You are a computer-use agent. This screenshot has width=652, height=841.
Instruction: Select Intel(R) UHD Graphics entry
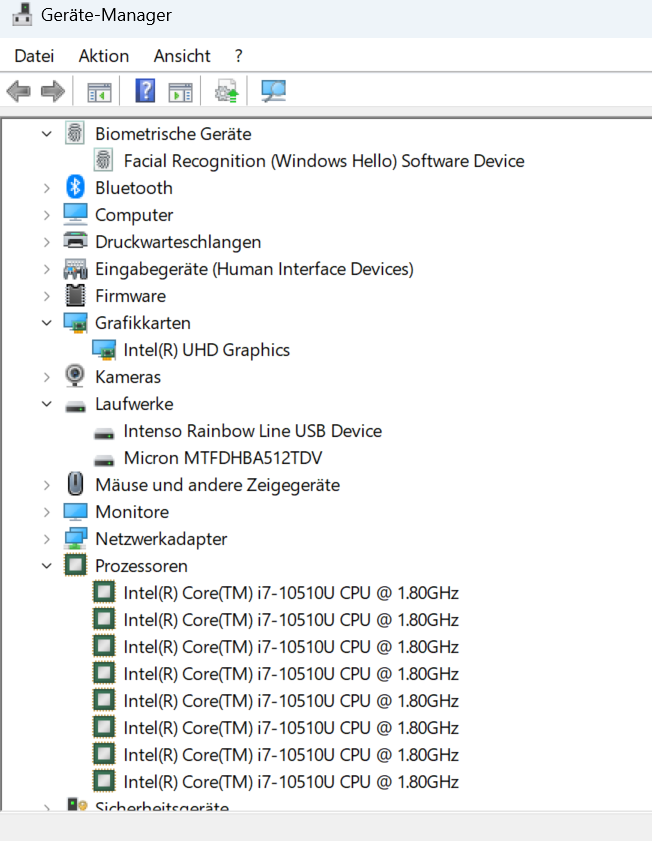click(206, 350)
